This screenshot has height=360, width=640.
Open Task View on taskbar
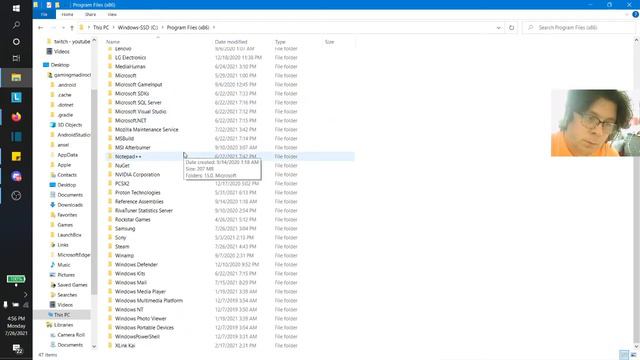pos(16,58)
